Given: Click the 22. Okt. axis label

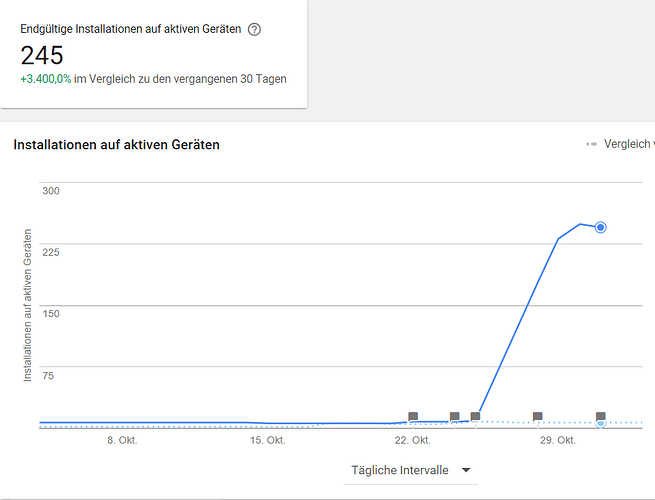Looking at the screenshot, I should [413, 440].
